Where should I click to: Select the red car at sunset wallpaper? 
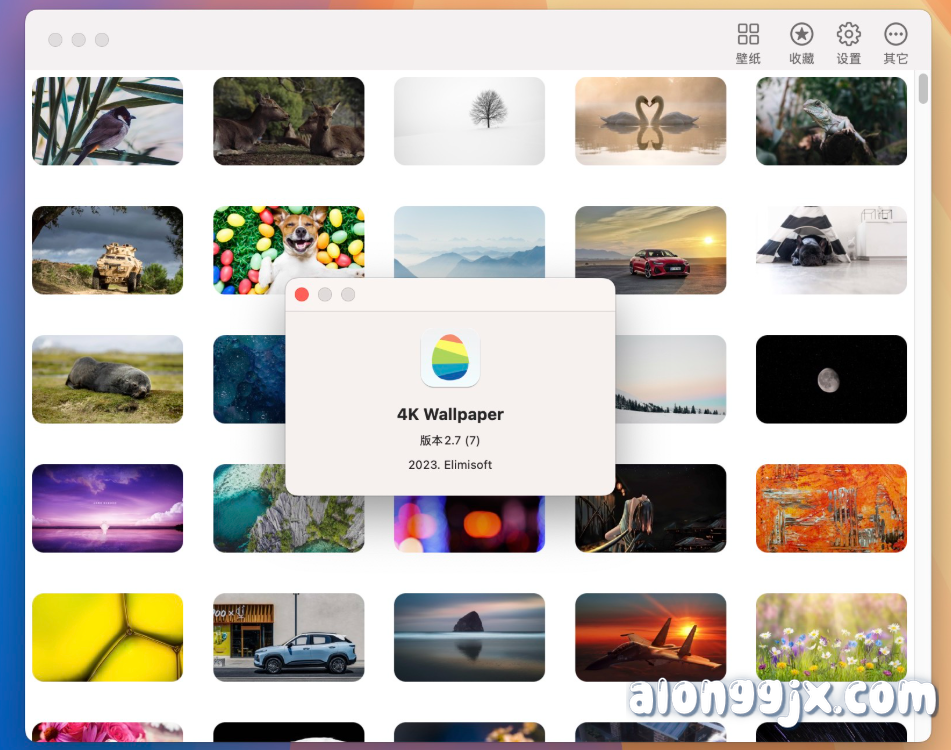click(x=650, y=250)
